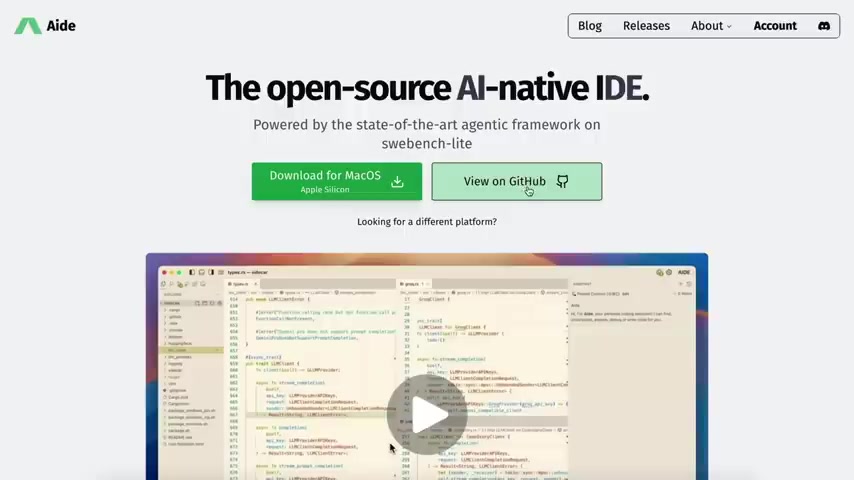Click 'Looking for a different platform?' link

point(426,222)
